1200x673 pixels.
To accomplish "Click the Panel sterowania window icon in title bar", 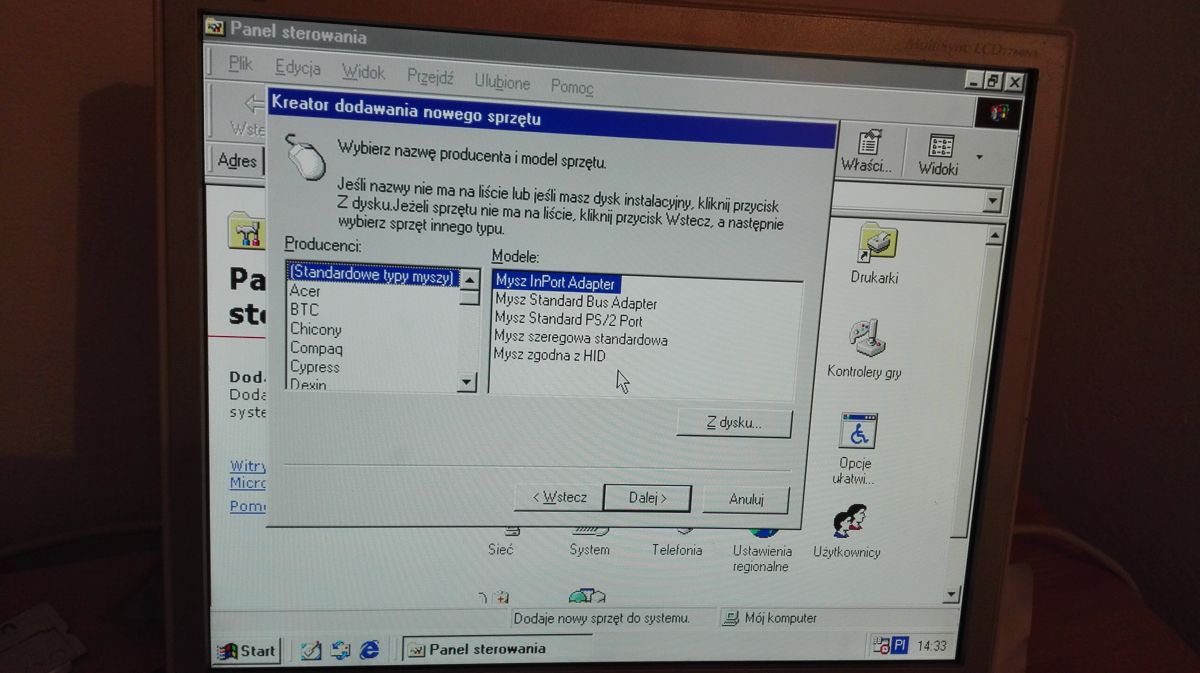I will click(x=214, y=27).
